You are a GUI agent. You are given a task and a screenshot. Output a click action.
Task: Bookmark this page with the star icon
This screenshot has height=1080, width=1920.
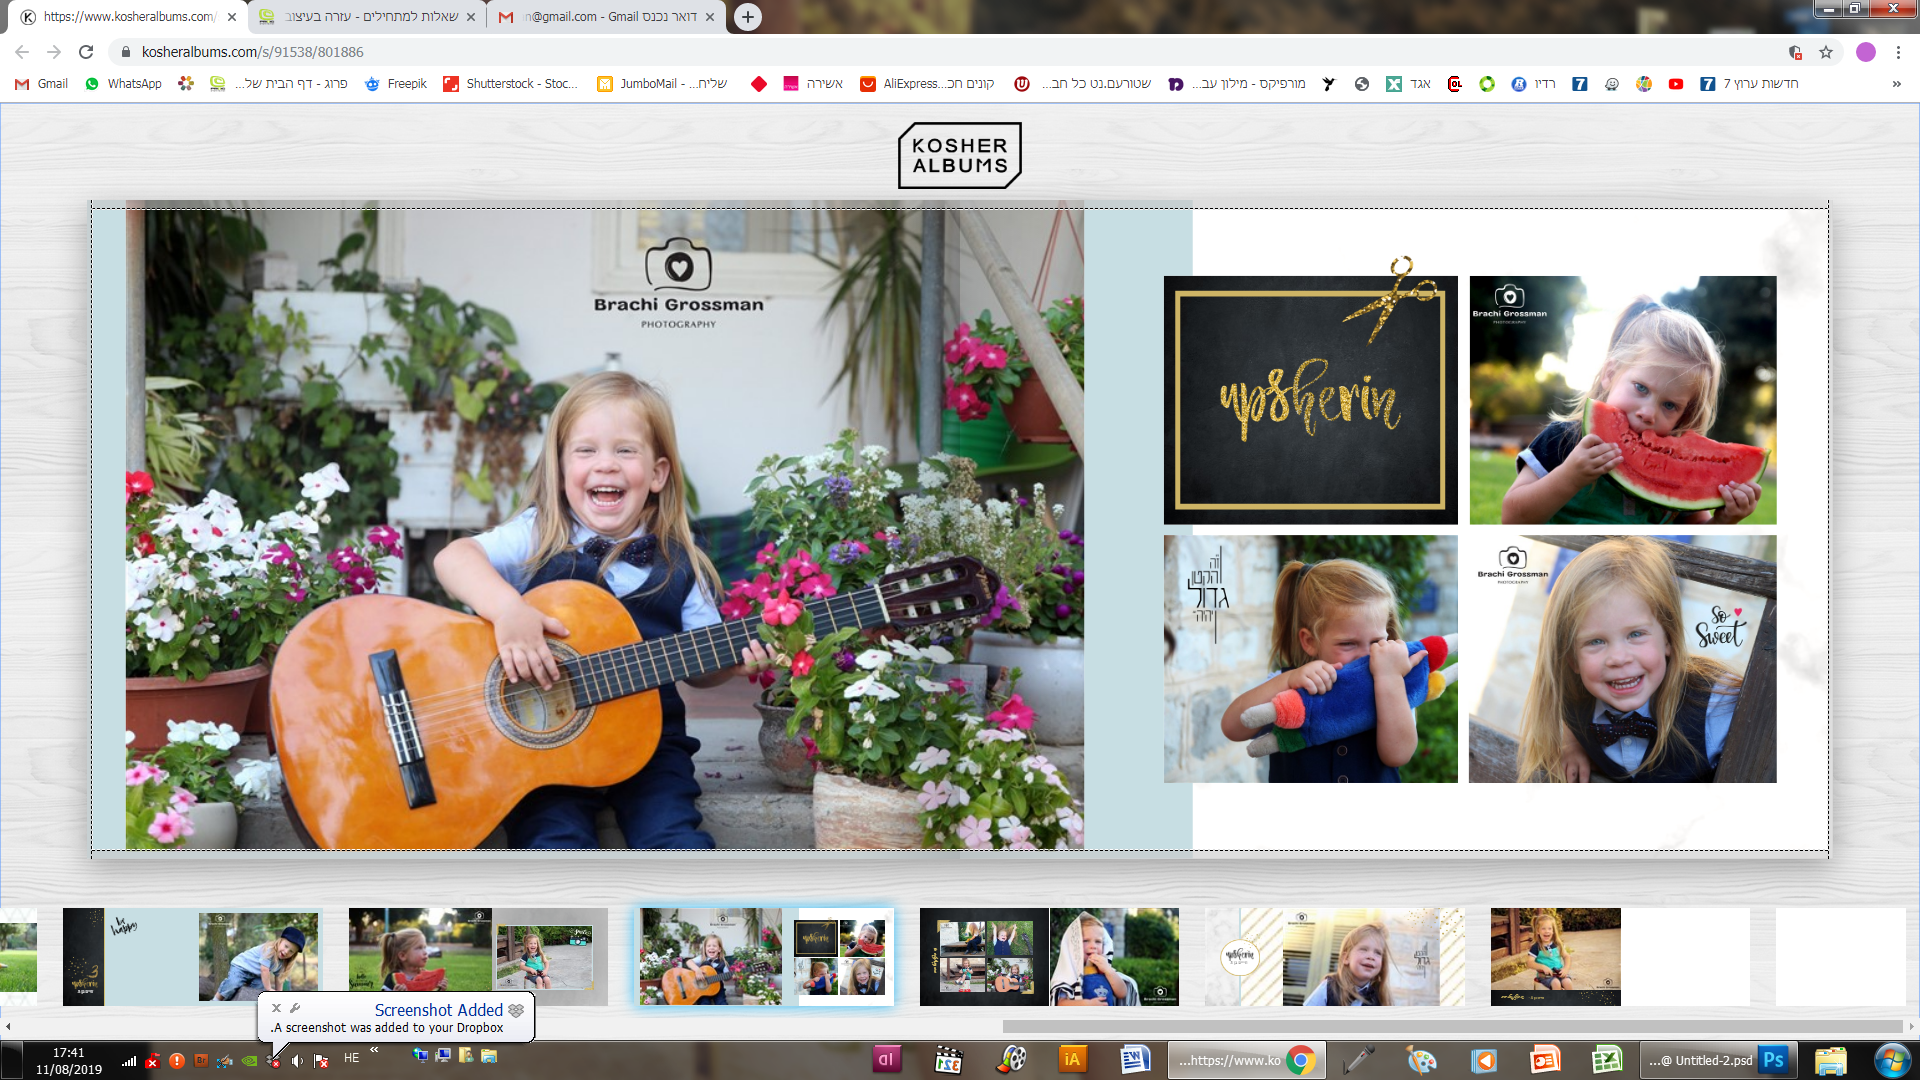[x=1826, y=52]
